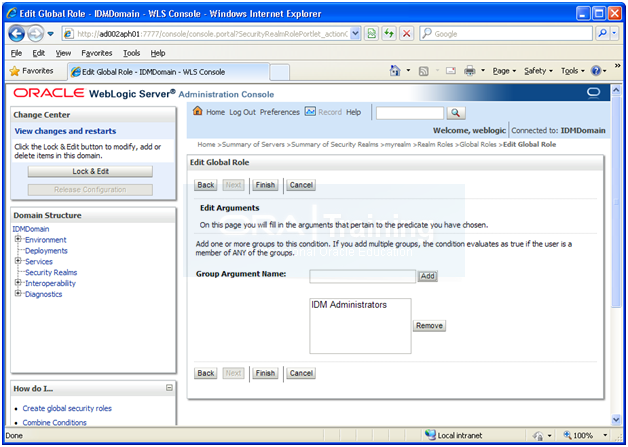This screenshot has width=628, height=447.
Task: Click the top Cancel button
Action: click(x=301, y=185)
